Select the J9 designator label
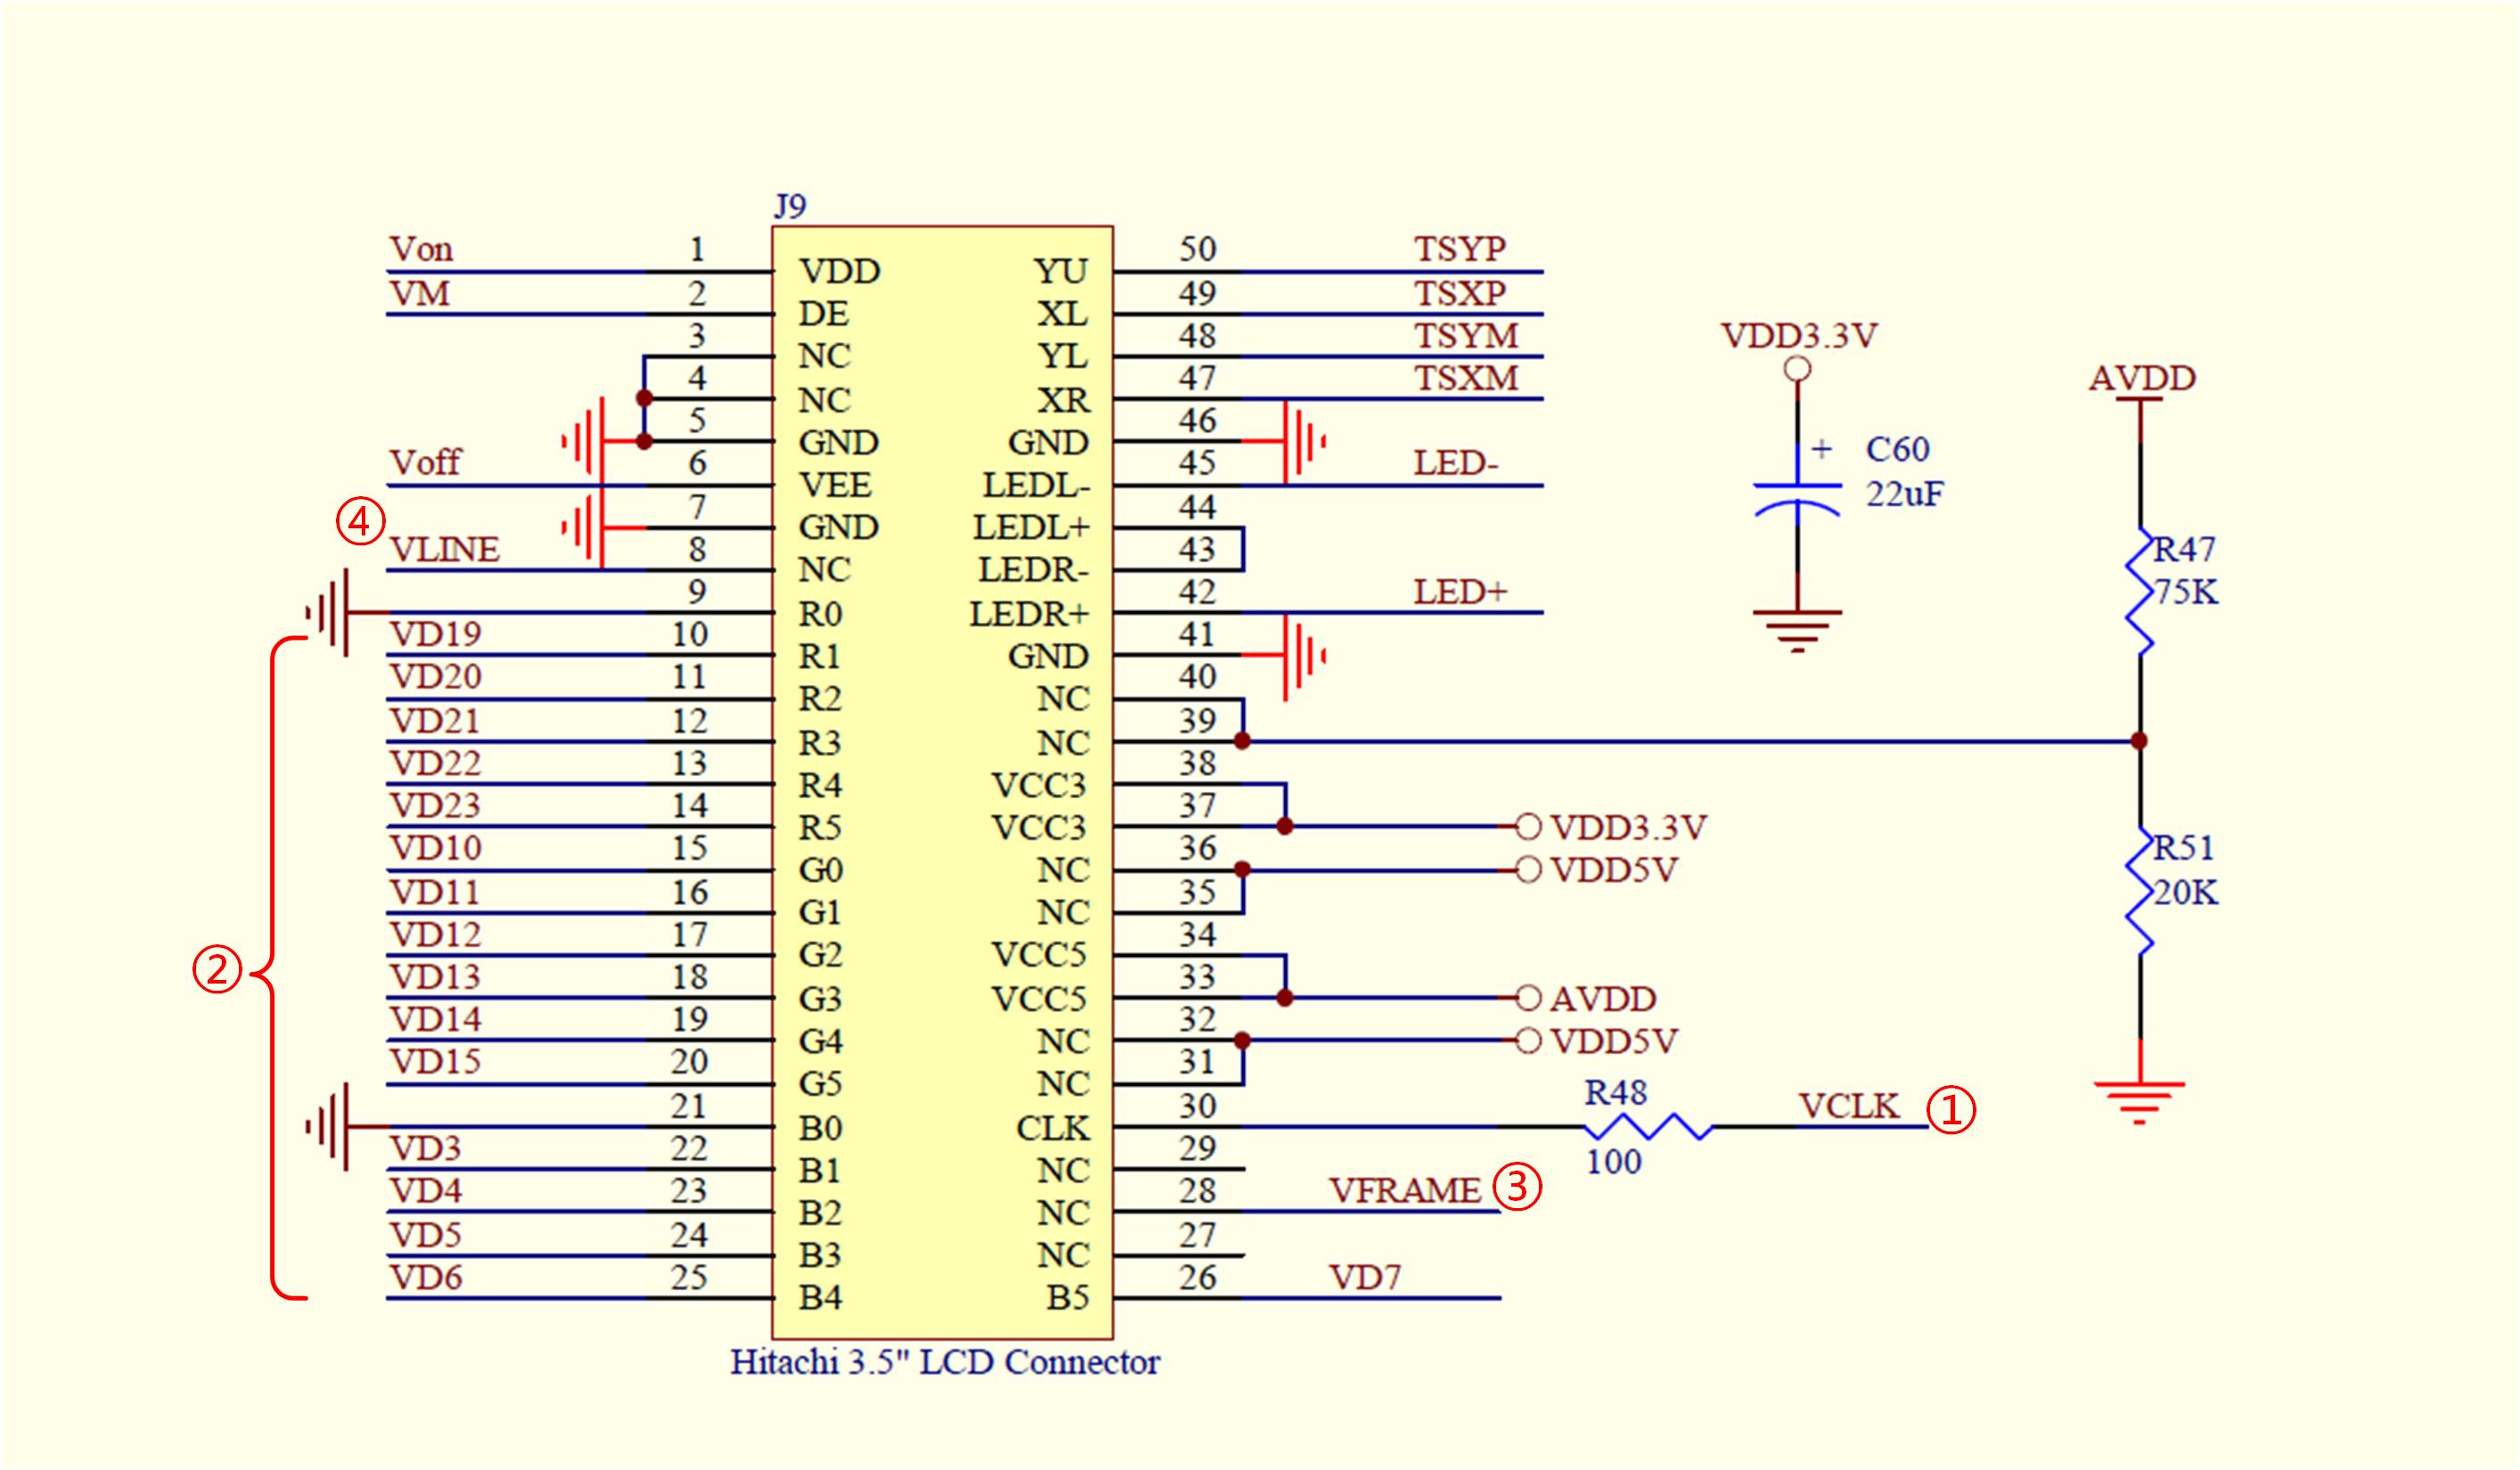 (x=790, y=206)
